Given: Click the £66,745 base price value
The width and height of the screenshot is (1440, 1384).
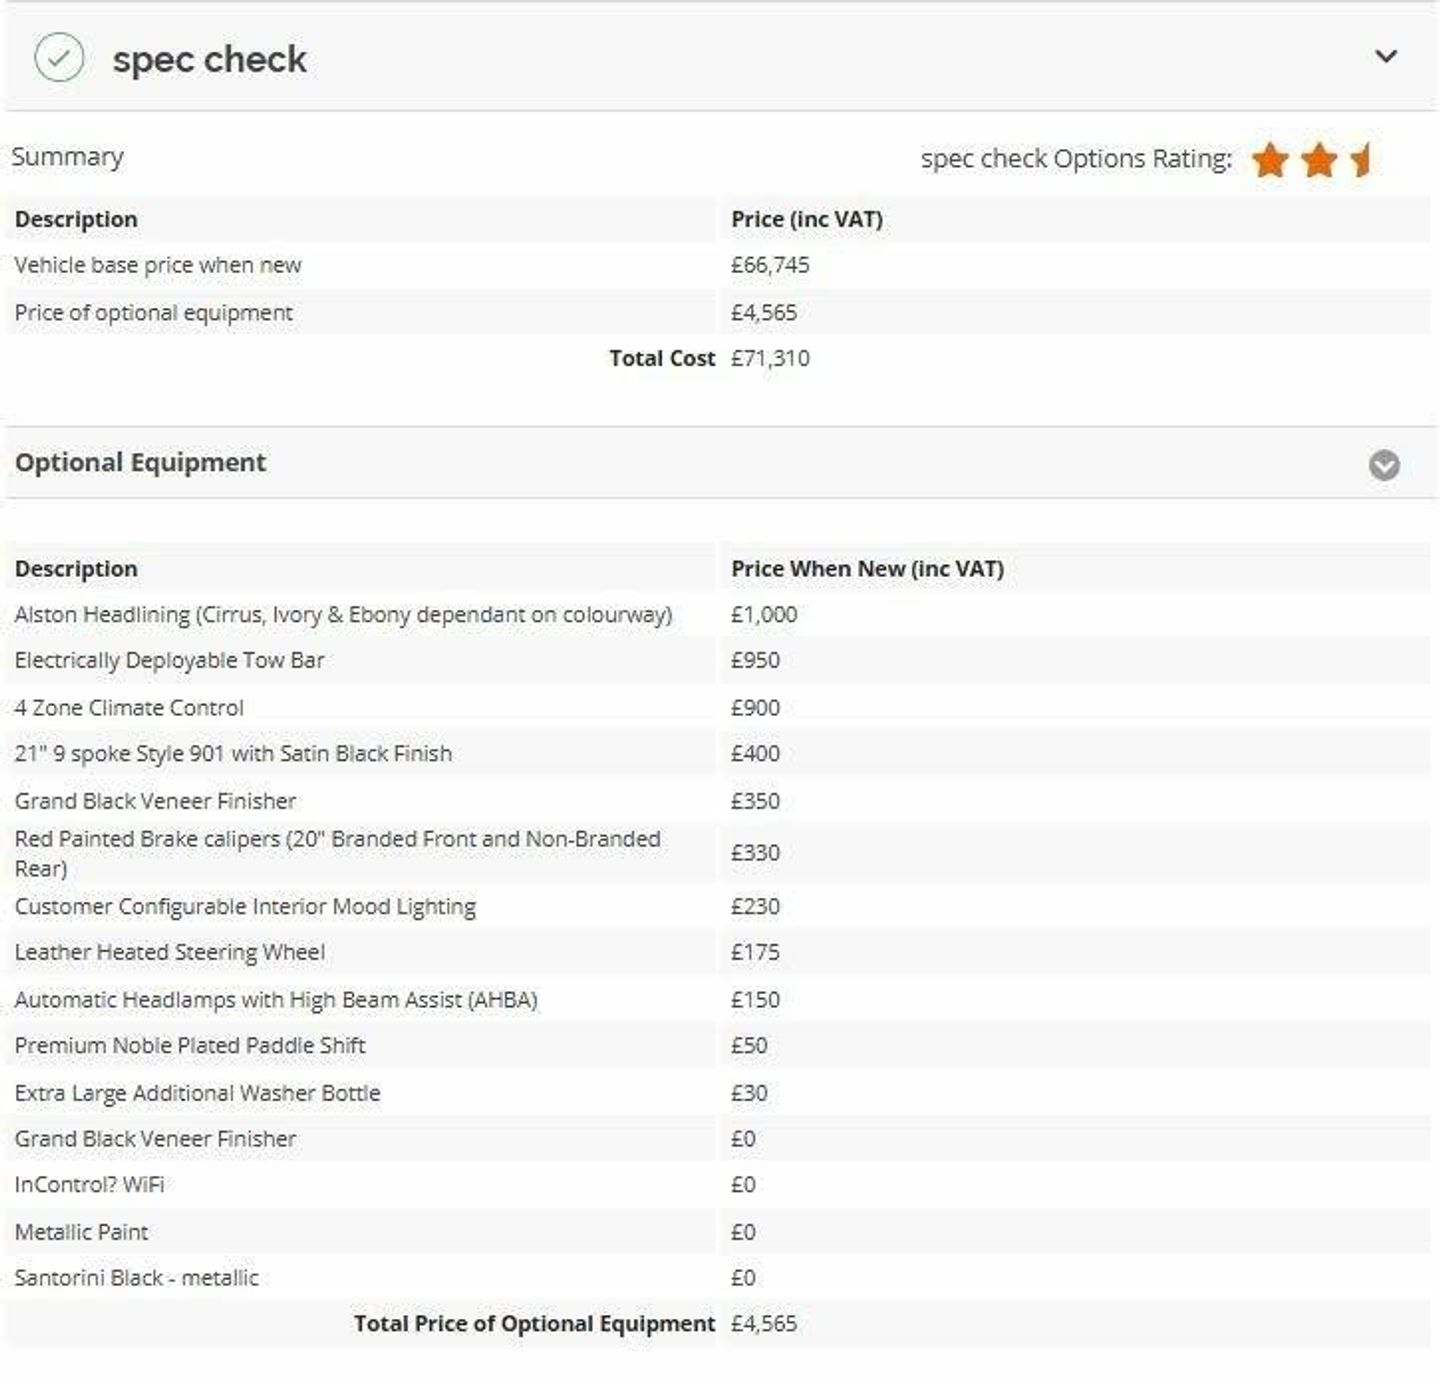Looking at the screenshot, I should coord(770,265).
